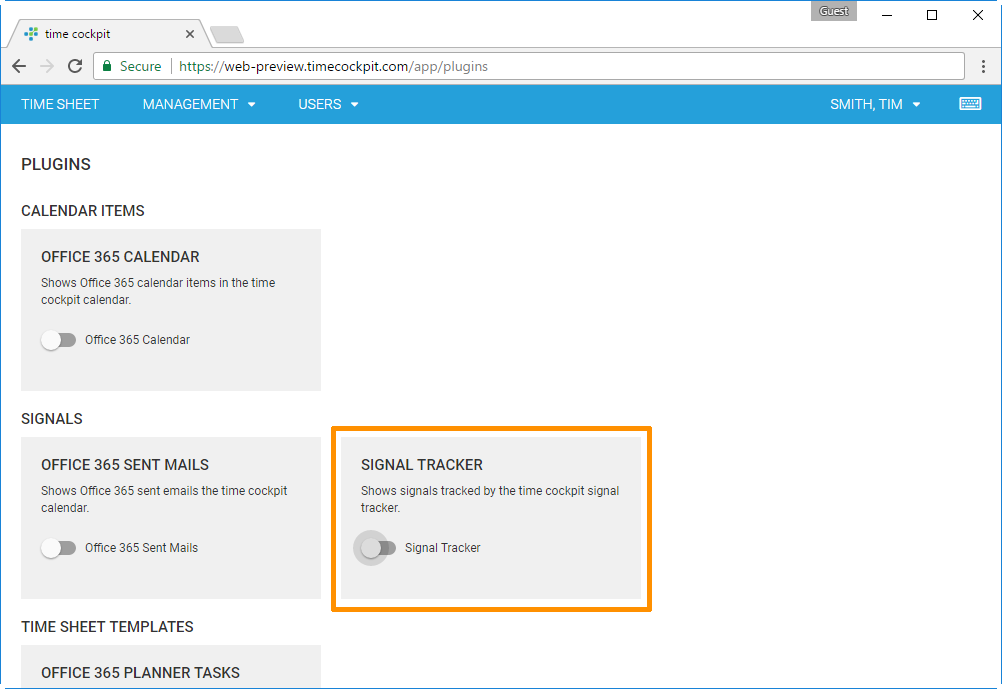Click the 'Office 365 Sent Mails' toggle label

pyautogui.click(x=141, y=548)
